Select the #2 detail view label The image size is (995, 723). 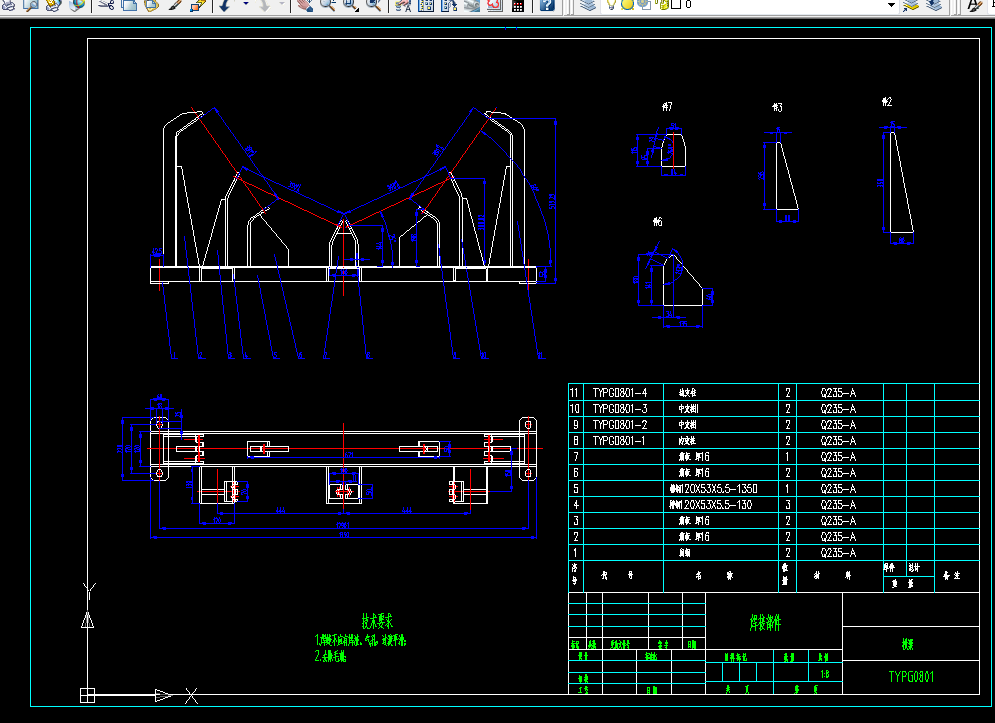(x=887, y=102)
